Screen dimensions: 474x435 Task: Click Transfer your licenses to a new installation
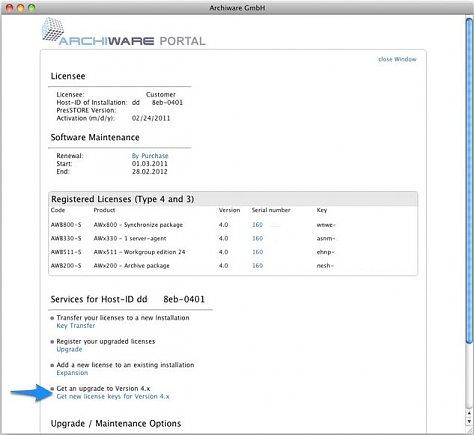pos(123,318)
